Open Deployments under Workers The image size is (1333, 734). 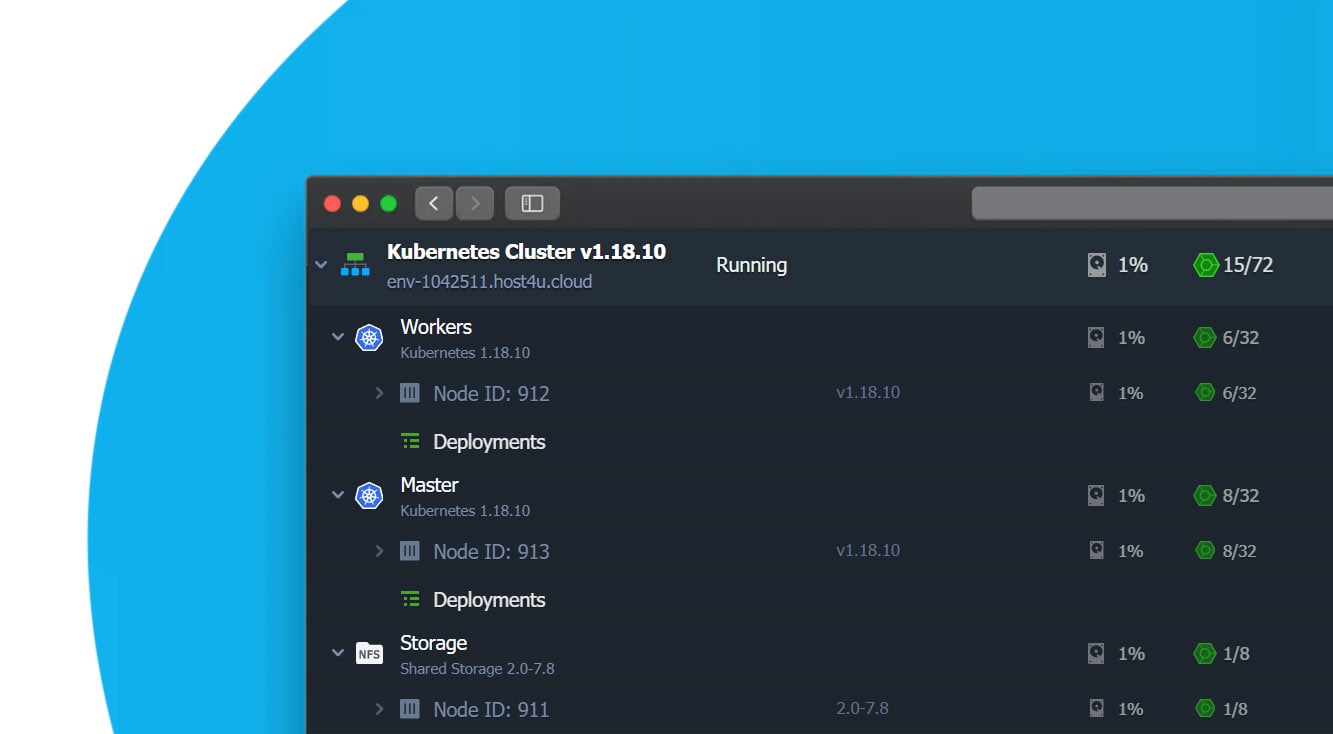click(x=489, y=442)
